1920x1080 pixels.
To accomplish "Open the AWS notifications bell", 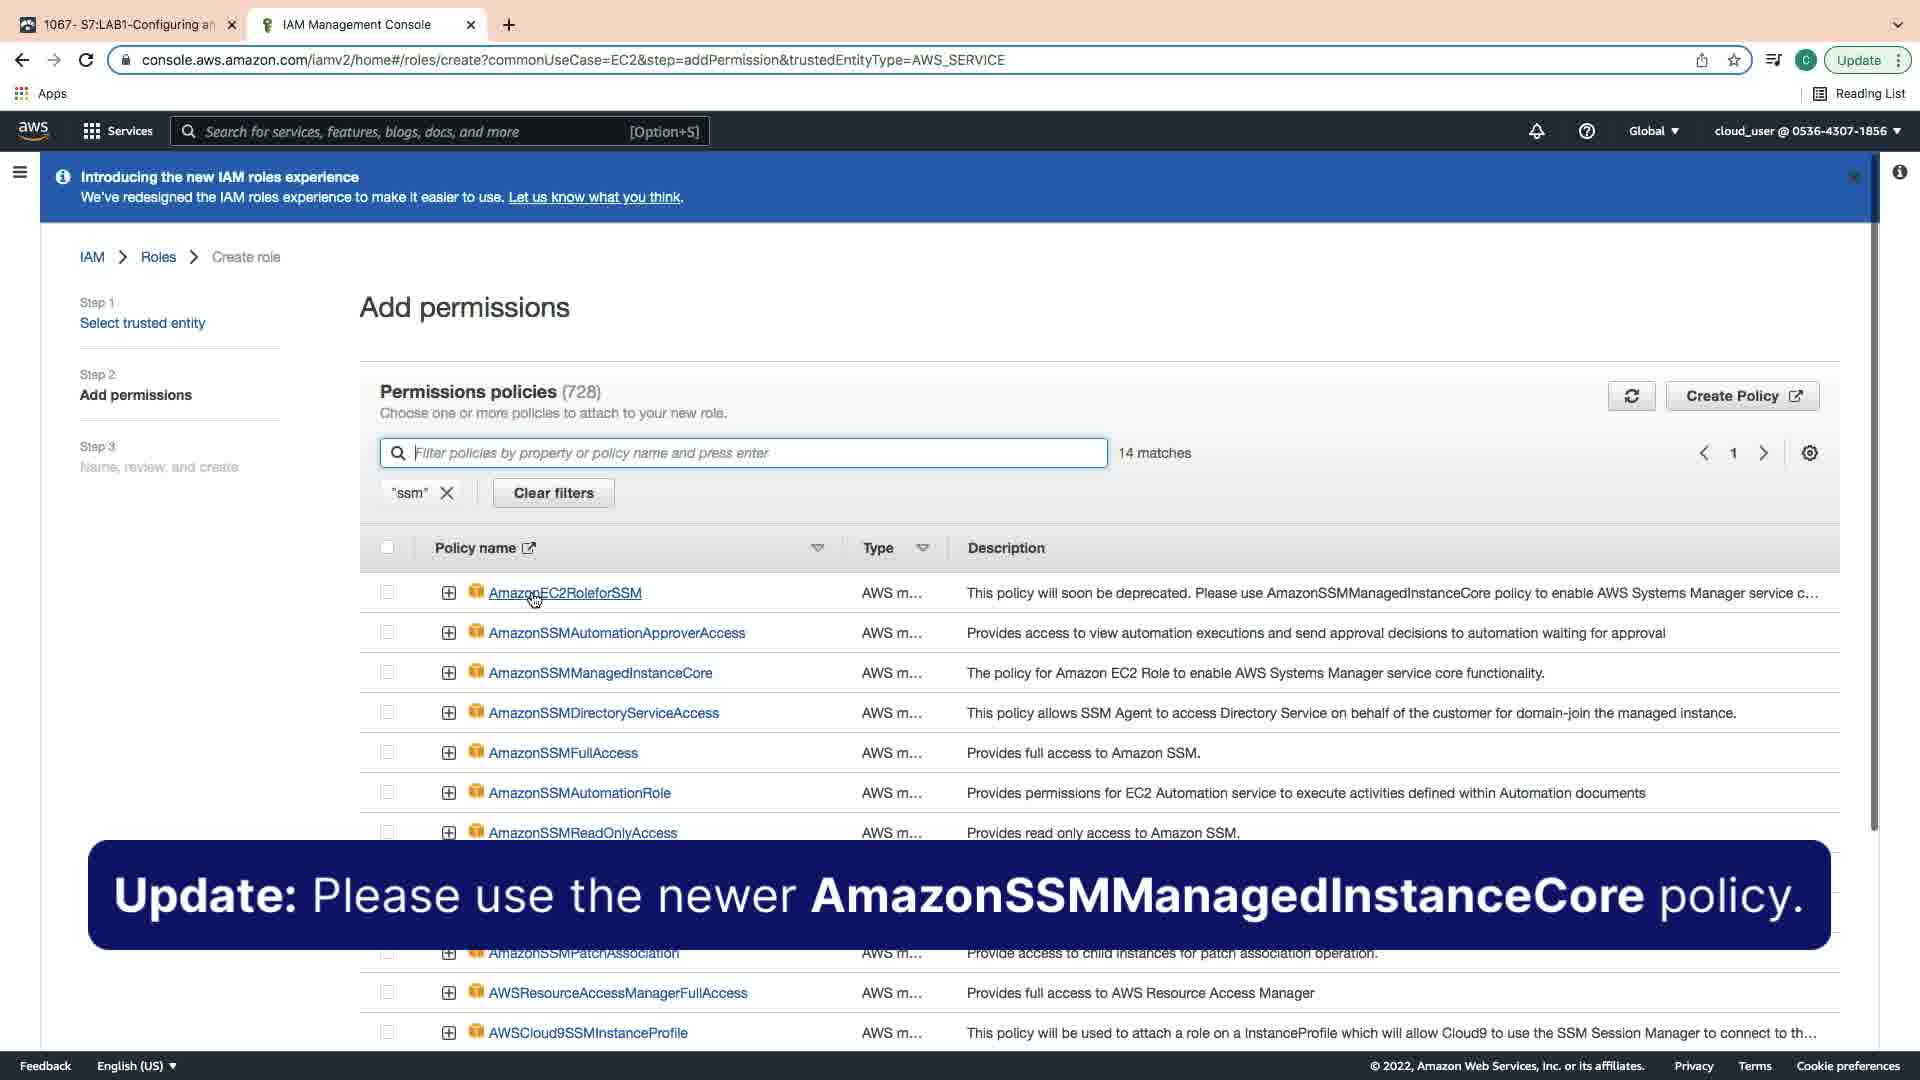I will click(x=1537, y=131).
